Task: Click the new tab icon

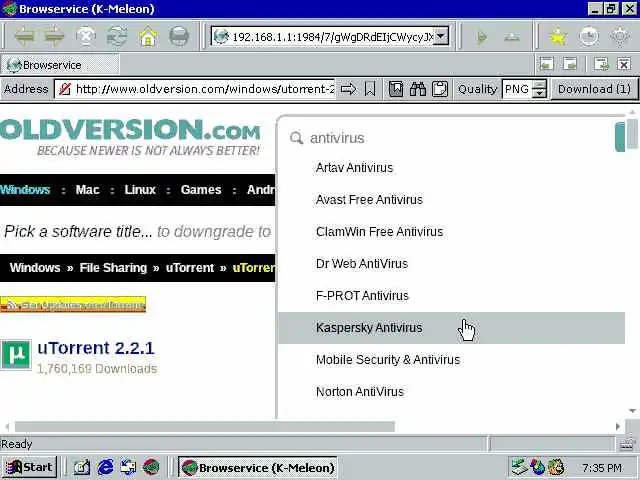Action: pos(601,64)
